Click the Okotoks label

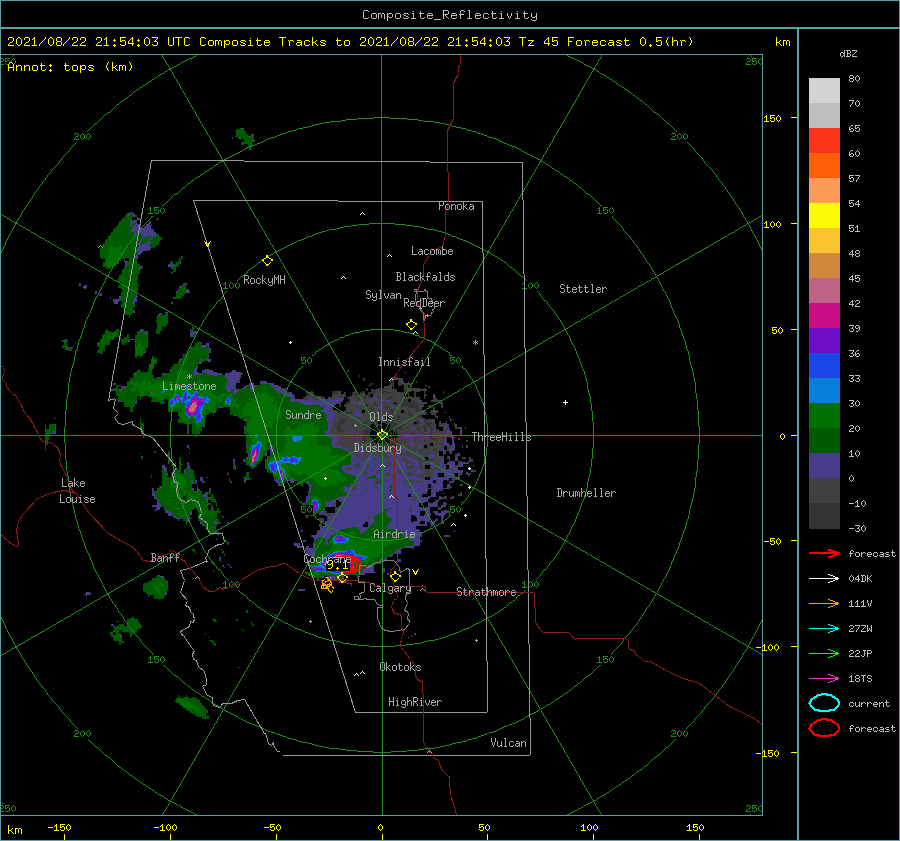click(400, 667)
